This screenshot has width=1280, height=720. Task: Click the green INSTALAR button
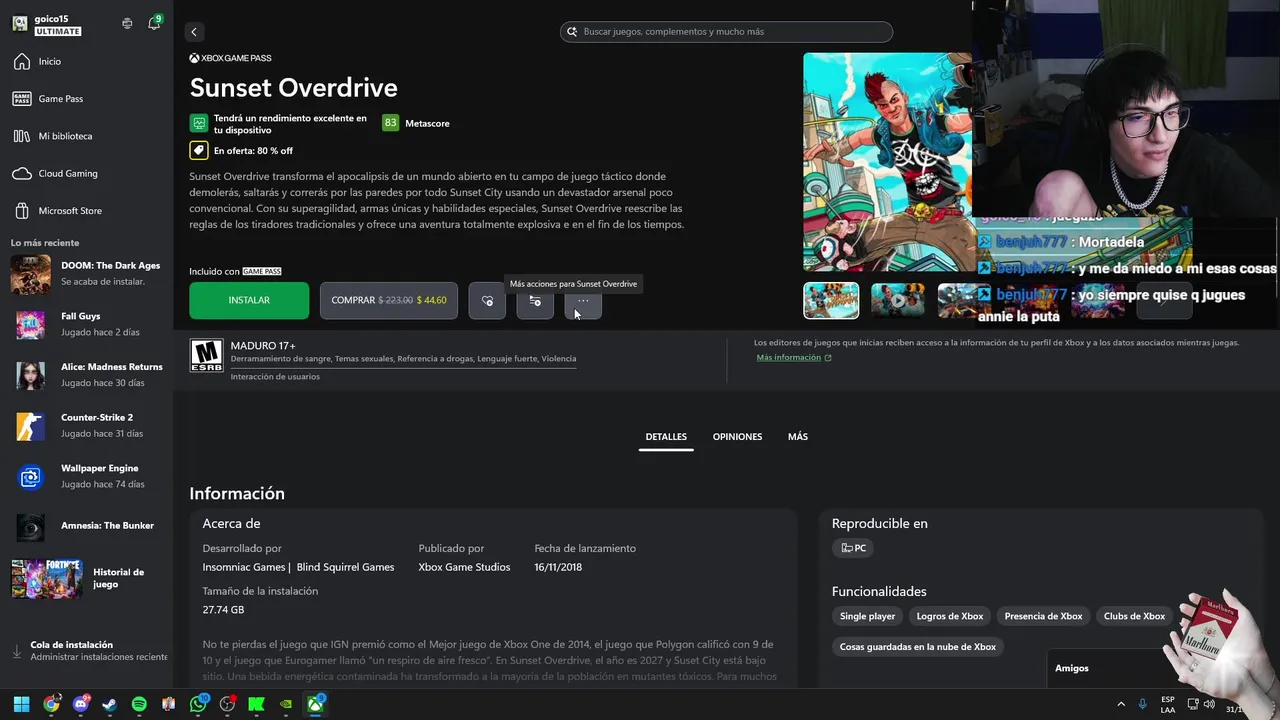249,300
